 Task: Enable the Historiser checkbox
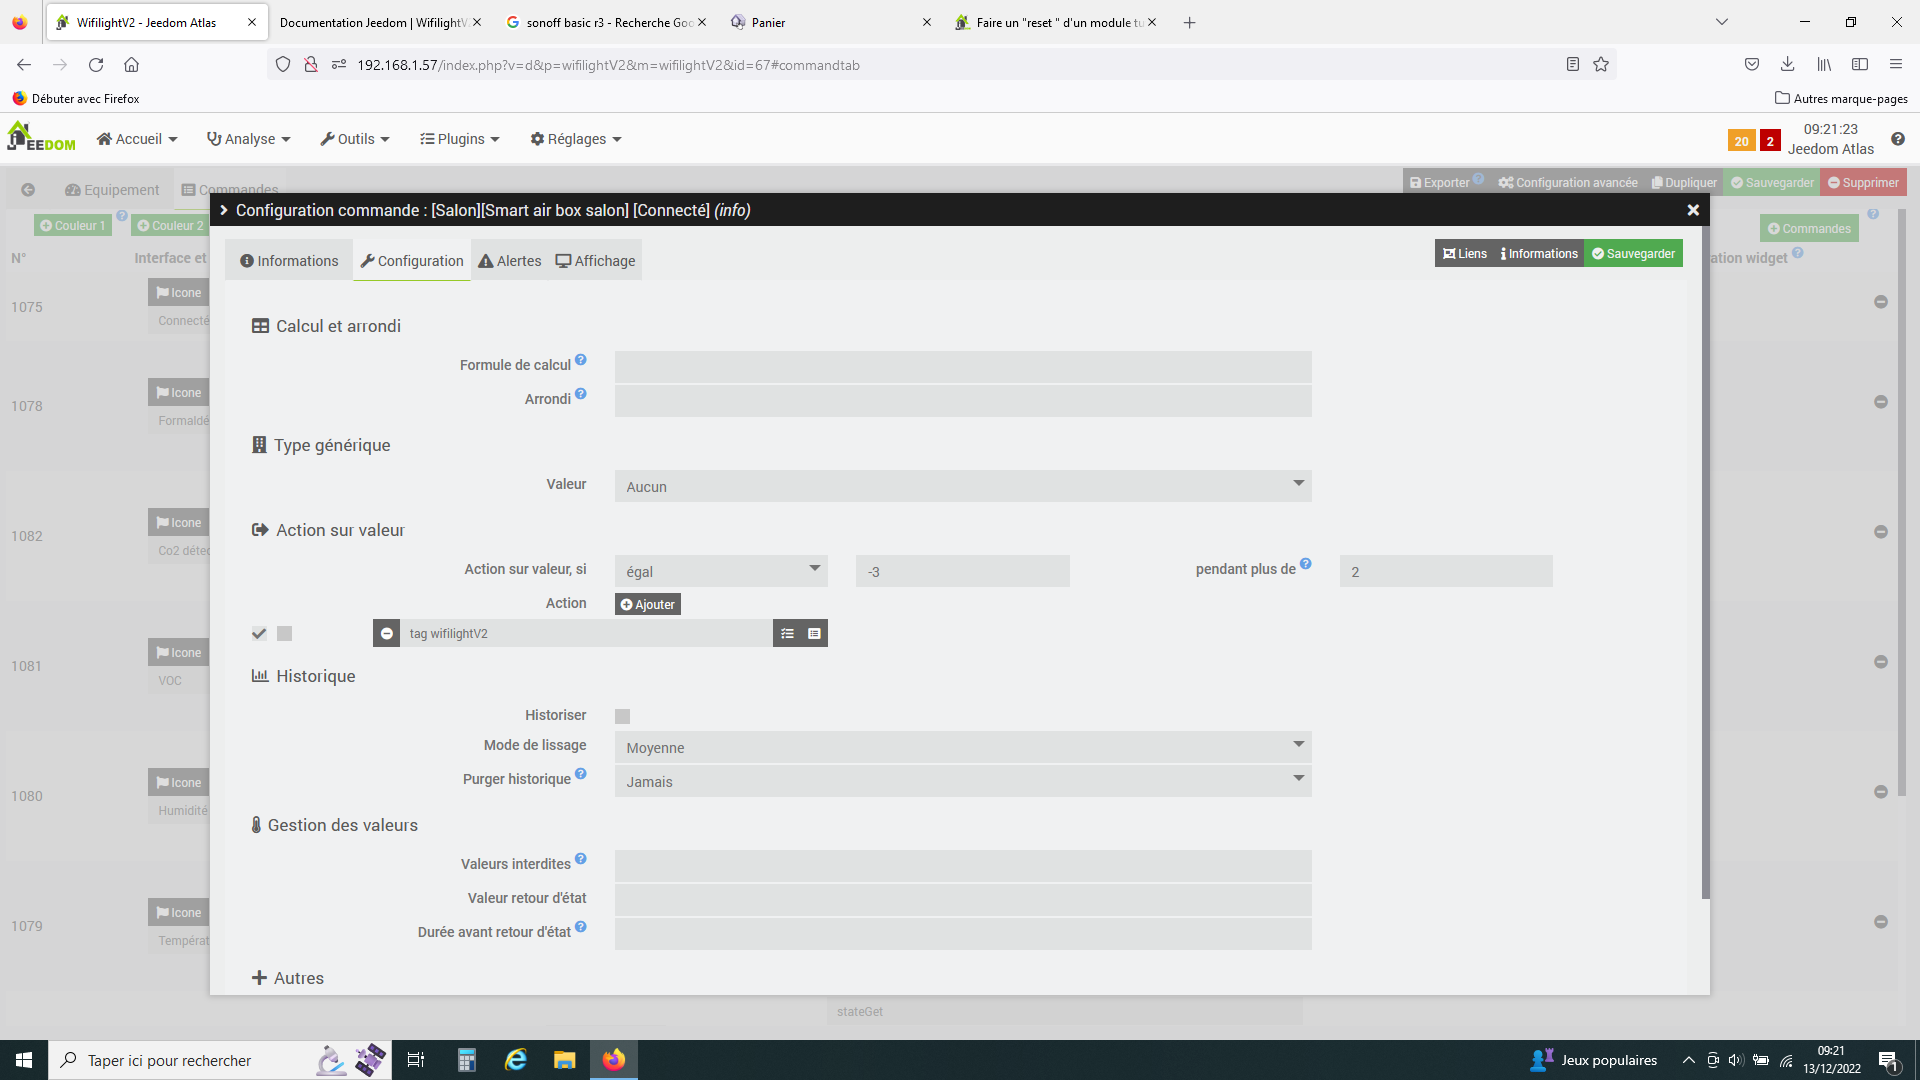pos(623,716)
